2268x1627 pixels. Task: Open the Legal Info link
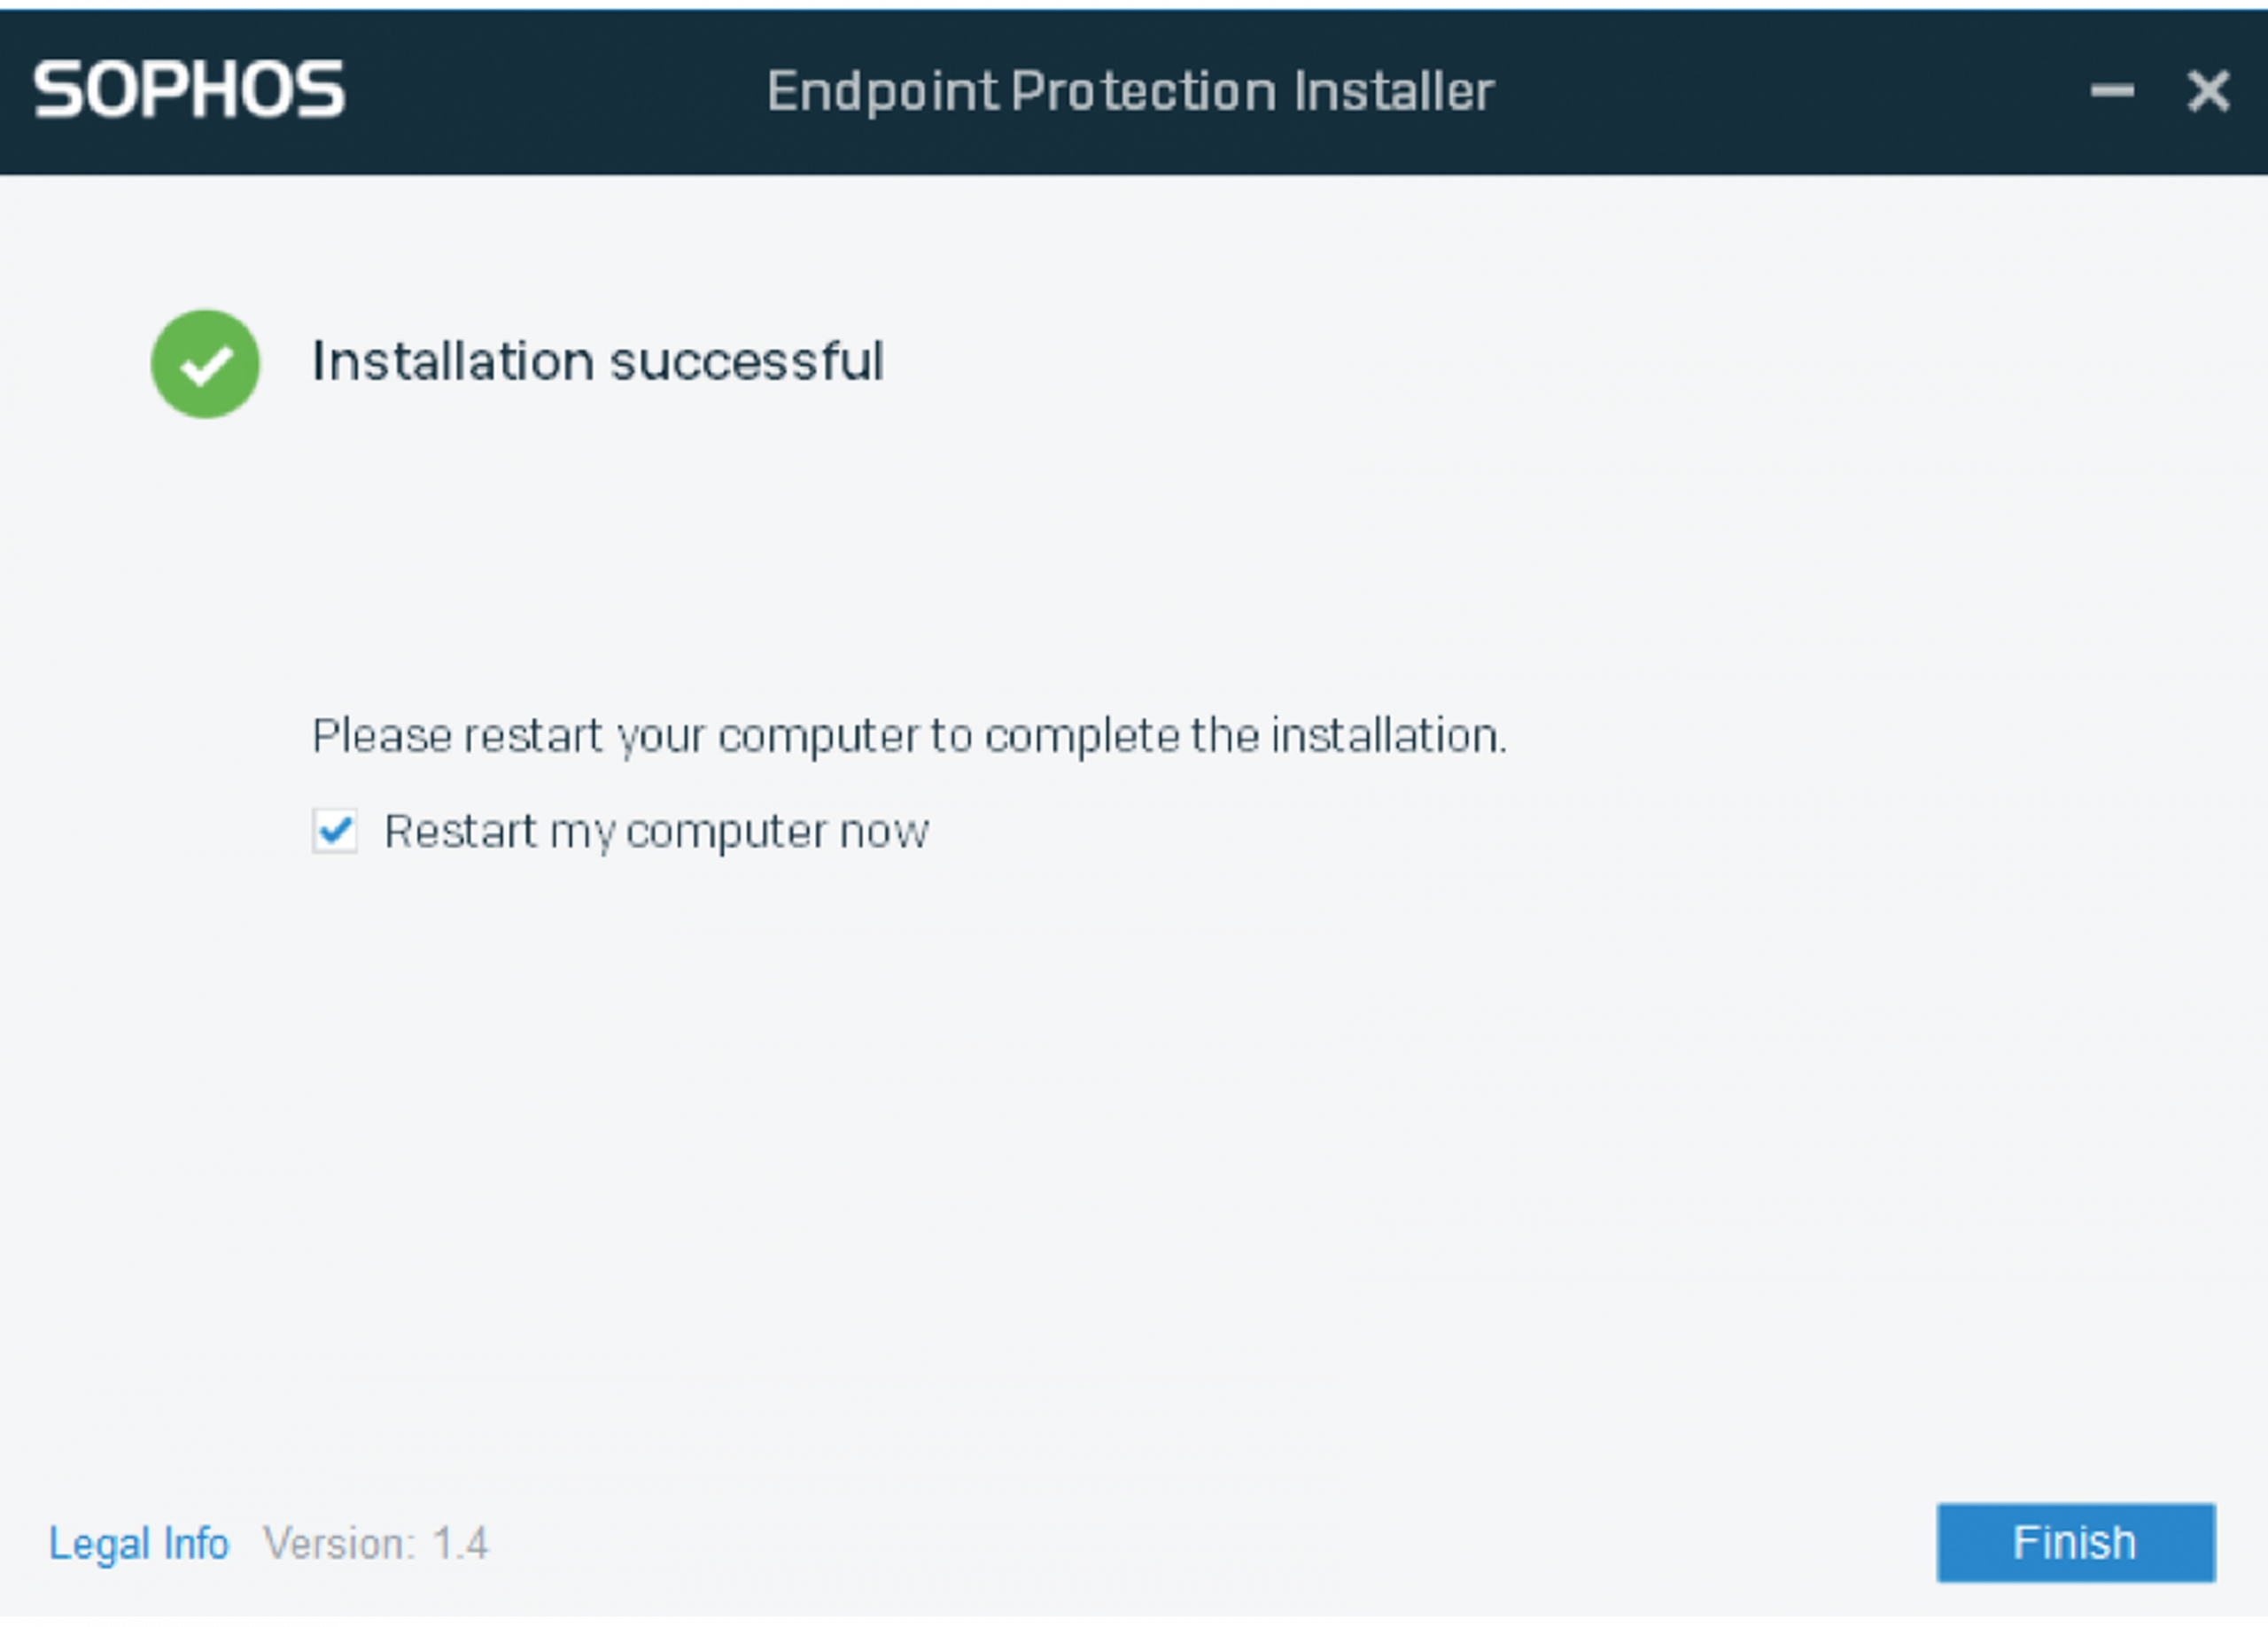(139, 1544)
